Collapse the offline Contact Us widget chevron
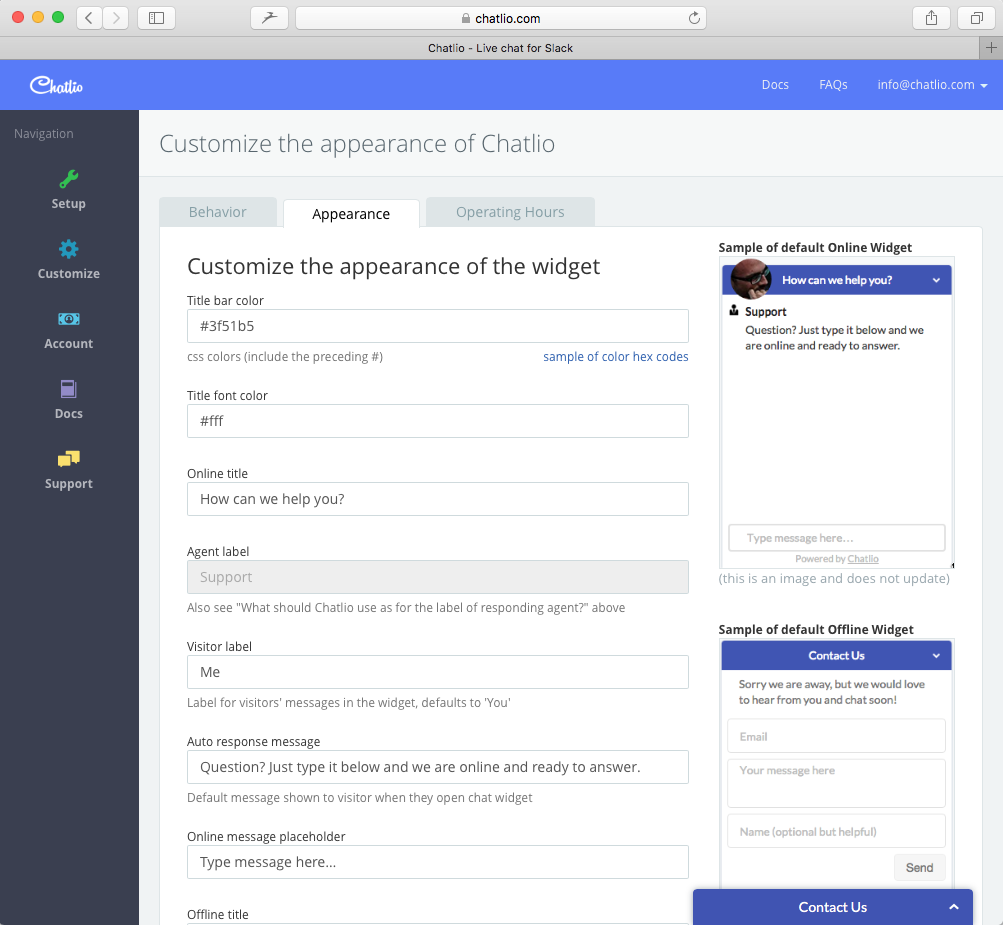1003x925 pixels. [x=937, y=655]
